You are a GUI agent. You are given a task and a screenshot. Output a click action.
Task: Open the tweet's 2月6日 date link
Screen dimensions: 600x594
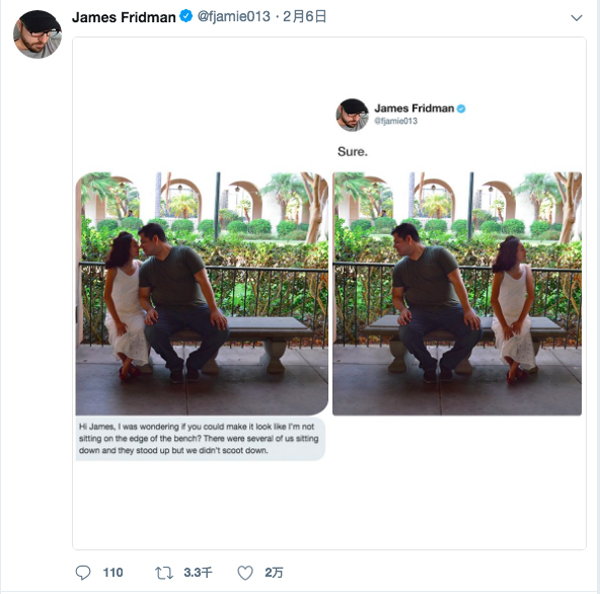305,17
